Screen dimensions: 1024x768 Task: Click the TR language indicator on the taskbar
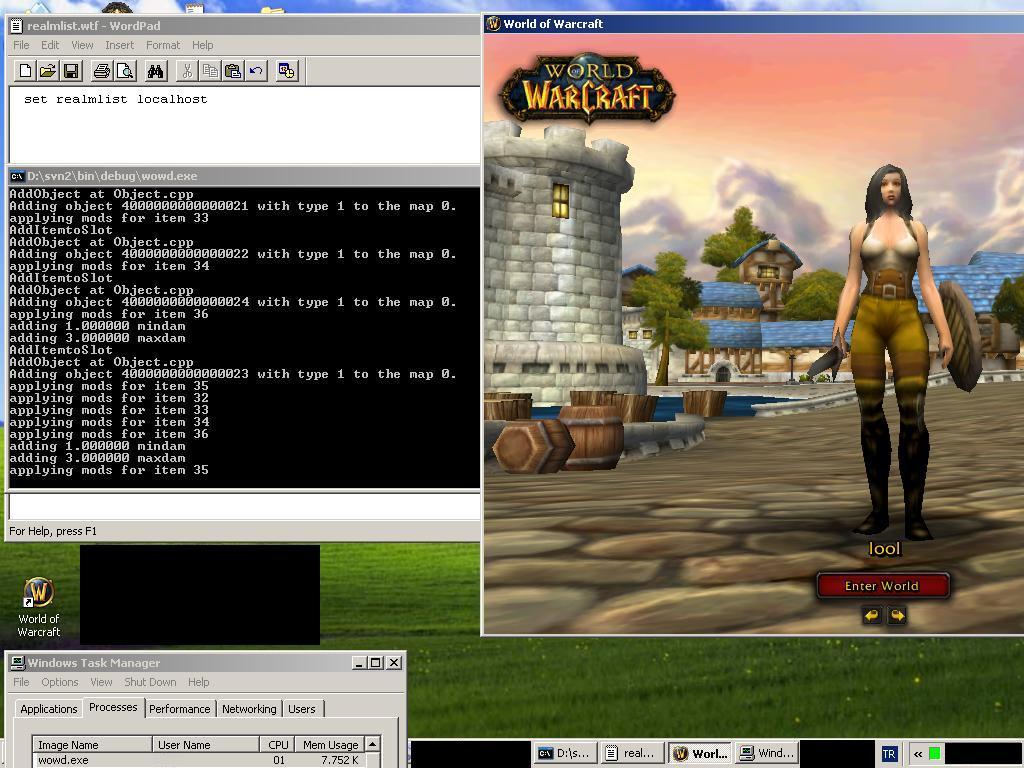889,754
